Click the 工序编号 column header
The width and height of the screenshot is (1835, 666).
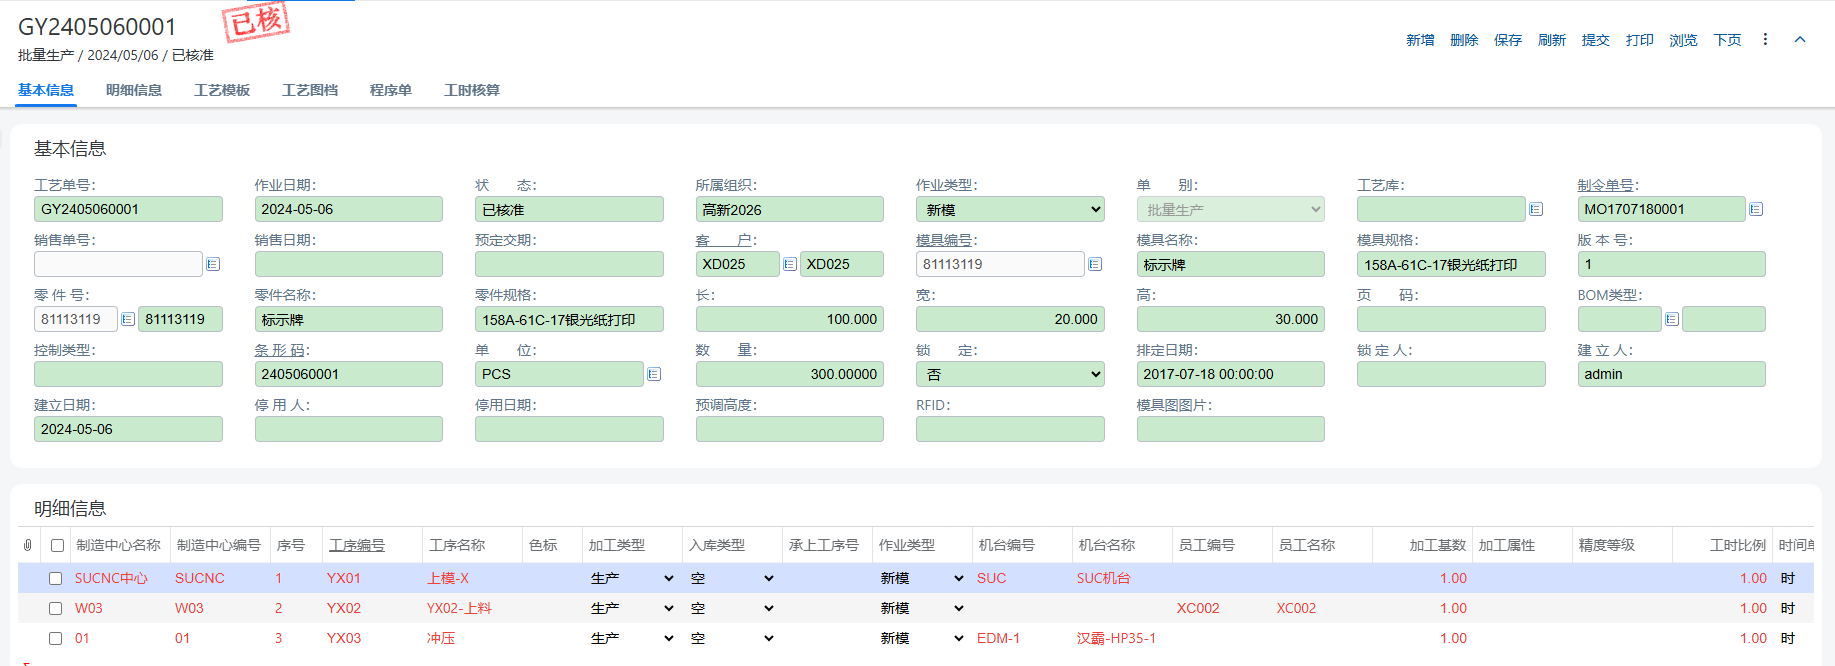(357, 545)
